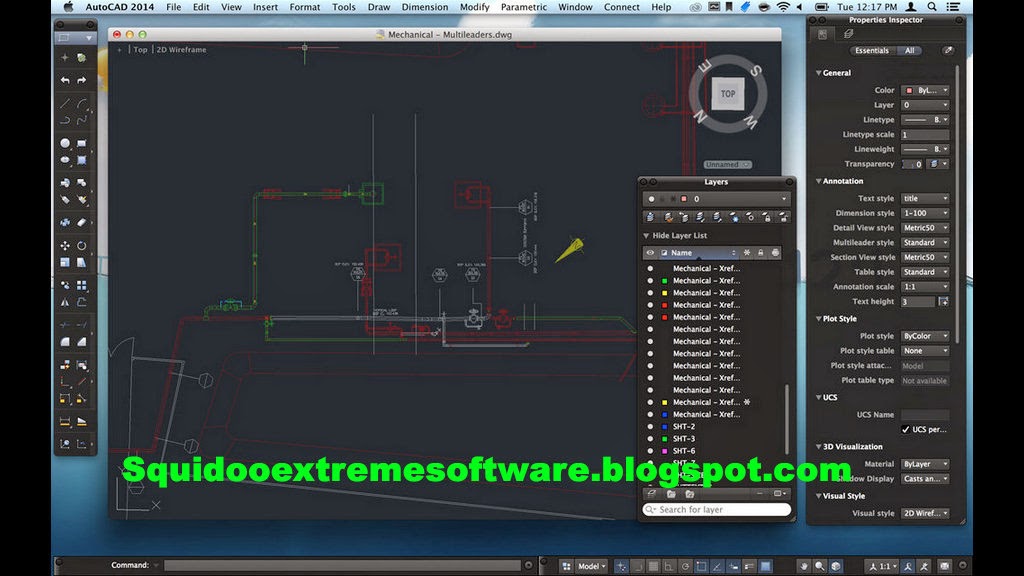Click the Search for layer field

coord(716,509)
